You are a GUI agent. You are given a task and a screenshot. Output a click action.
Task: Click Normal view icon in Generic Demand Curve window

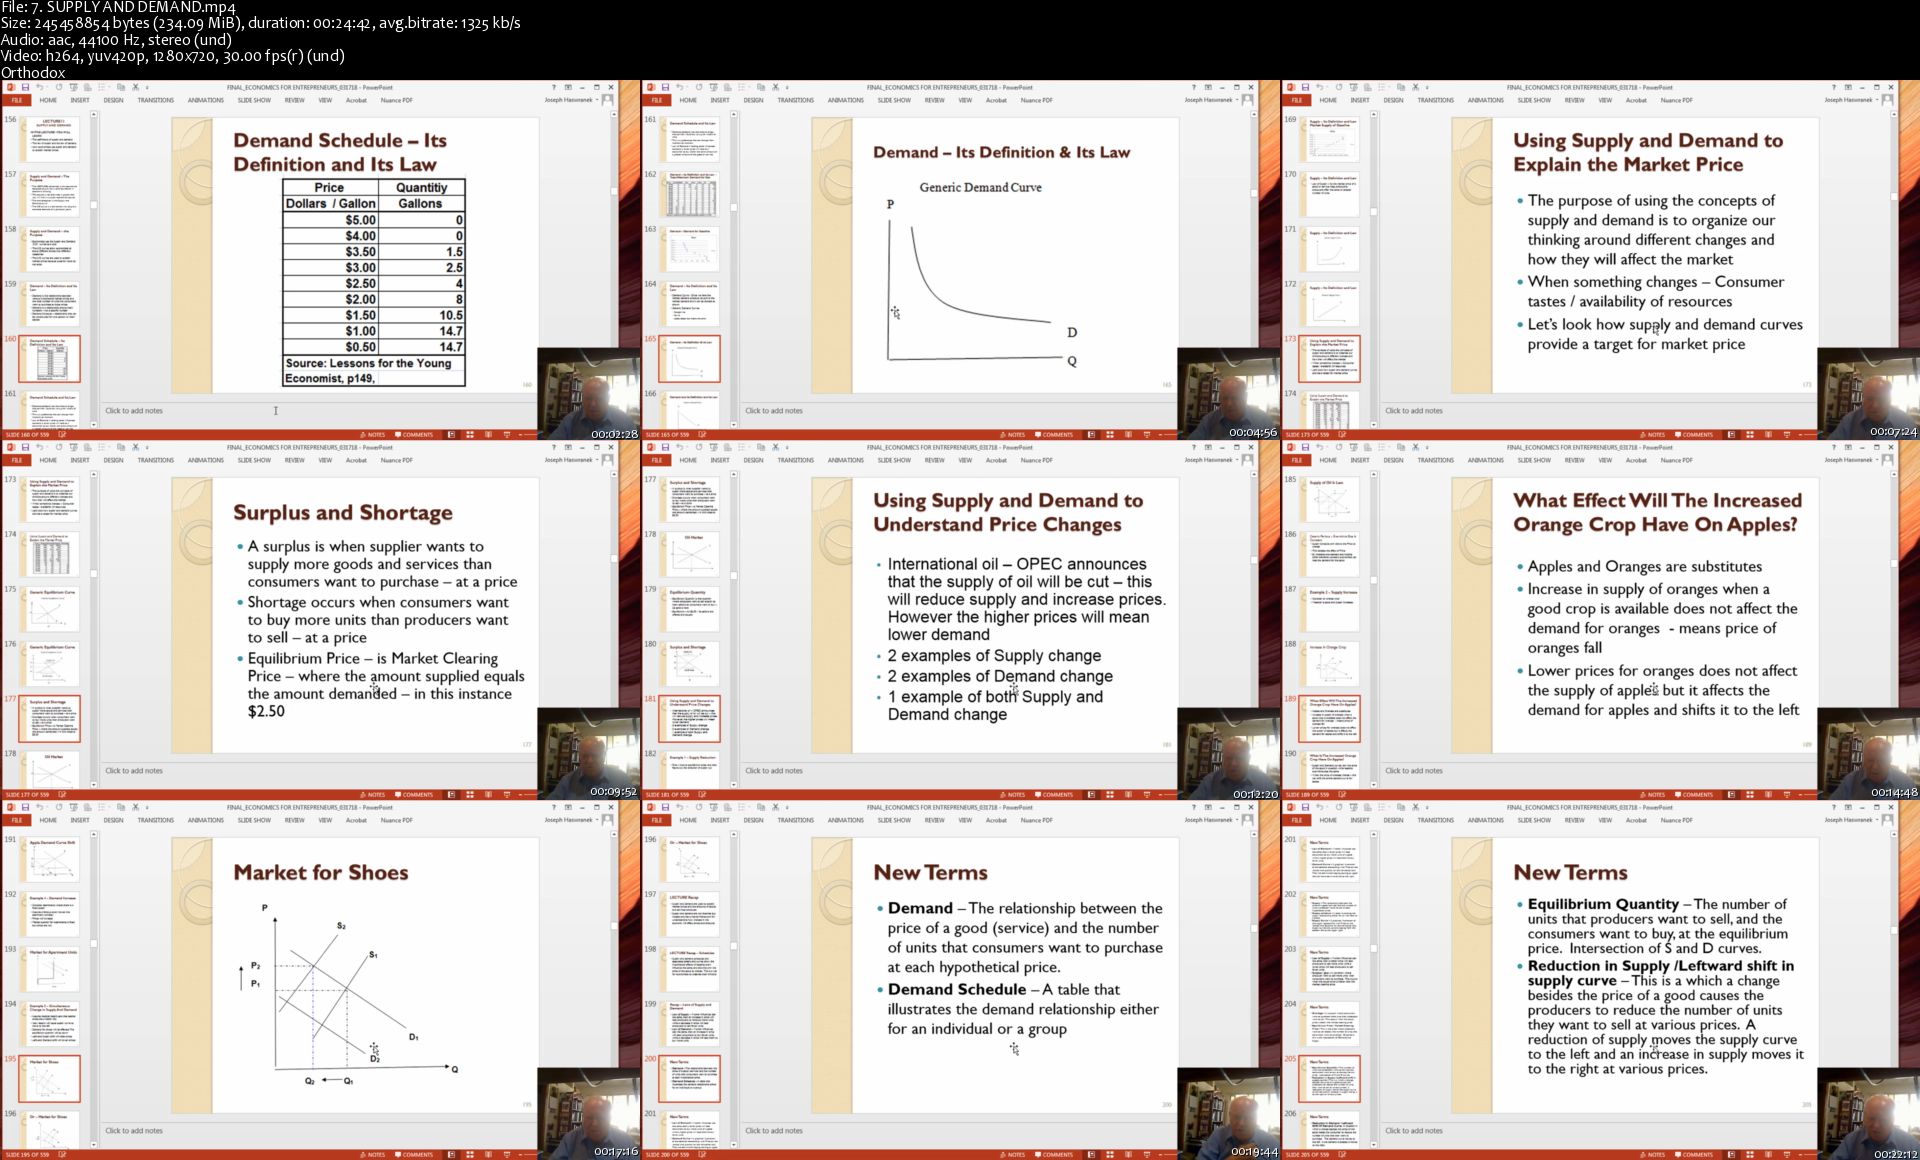pyautogui.click(x=1090, y=435)
